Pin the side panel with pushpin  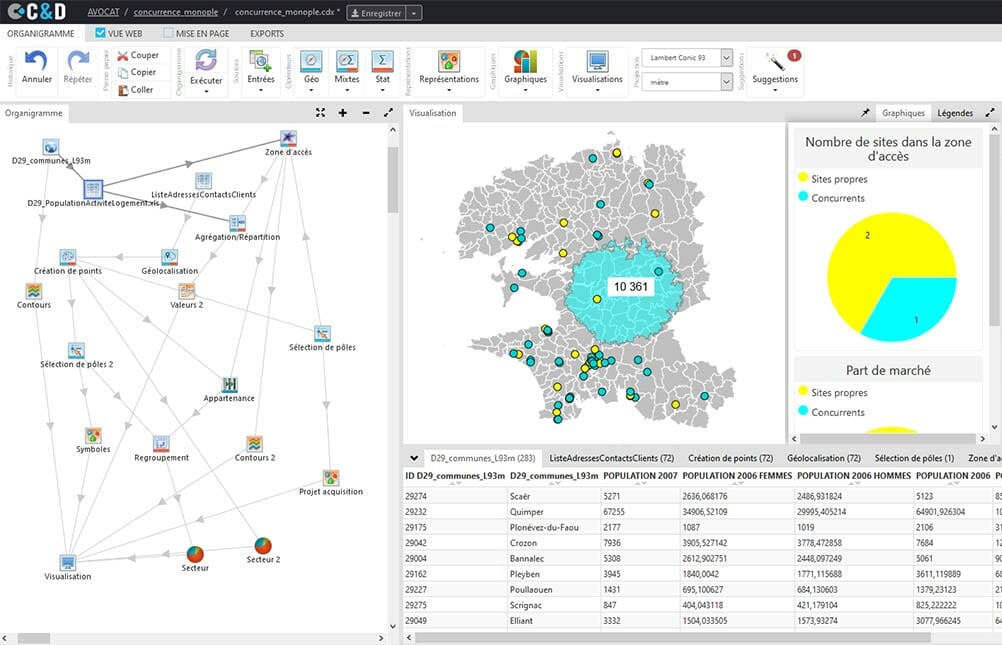coord(865,113)
